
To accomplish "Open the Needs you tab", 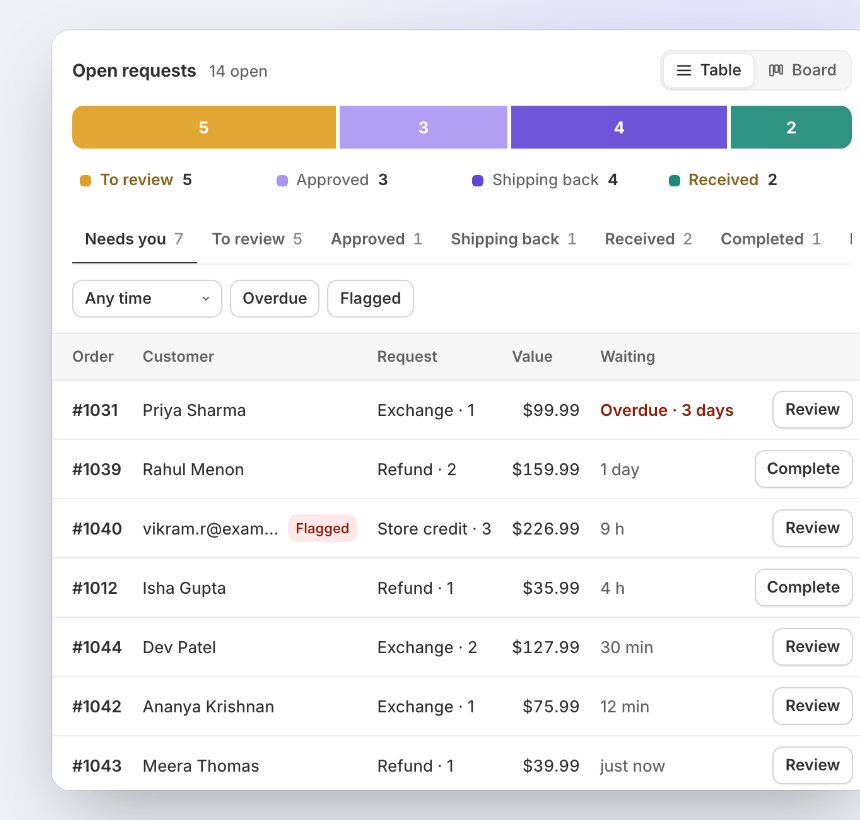I will tap(134, 239).
